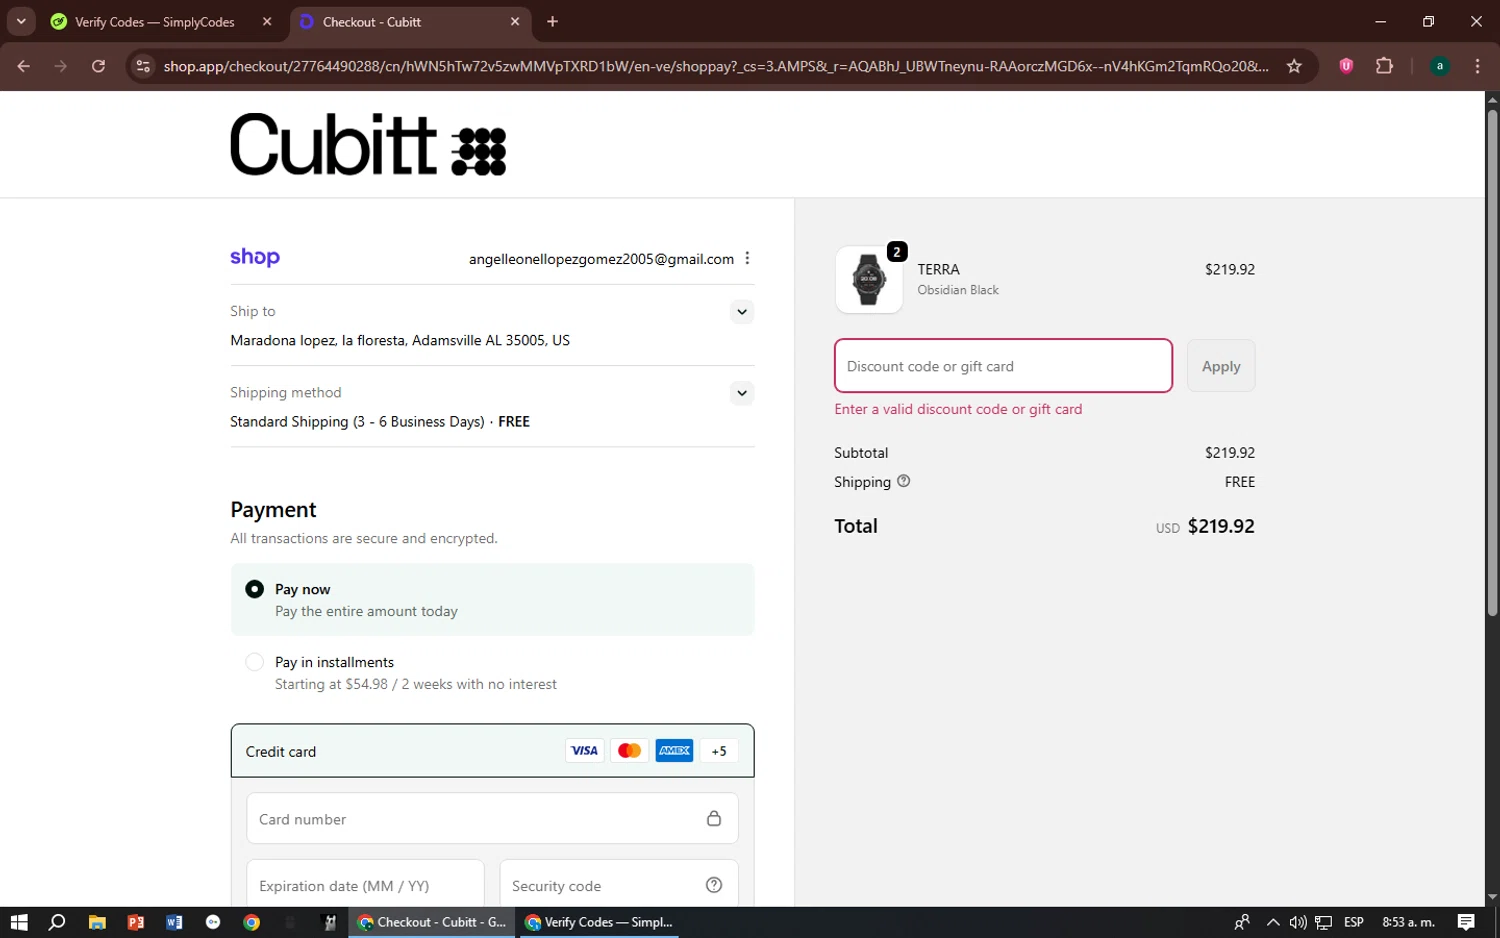The width and height of the screenshot is (1500, 938).
Task: Open the Chrome three-dot menu
Action: pyautogui.click(x=1477, y=66)
